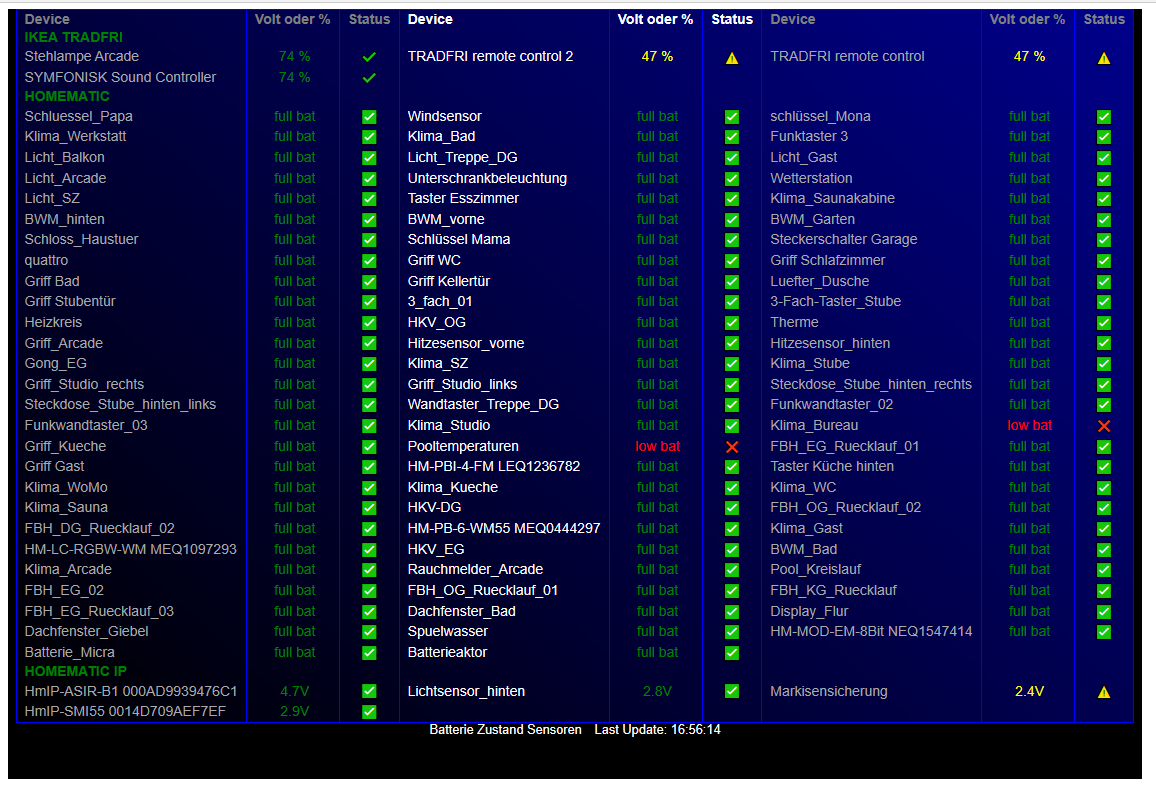Click status check icon for Schluessel_Papa
The image size is (1156, 799).
pyautogui.click(x=369, y=116)
